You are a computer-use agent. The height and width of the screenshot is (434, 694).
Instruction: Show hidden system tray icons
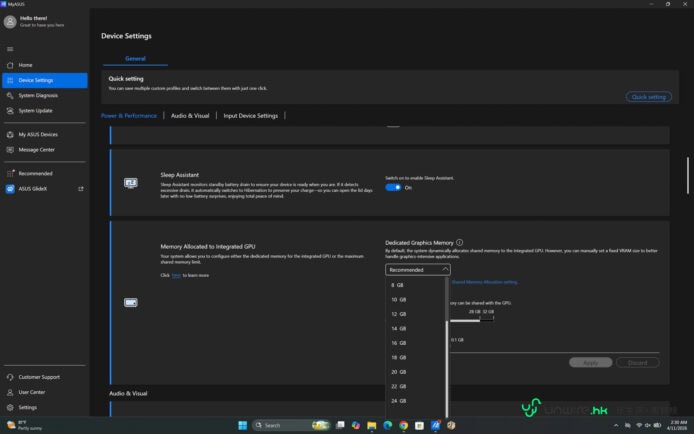pos(616,425)
